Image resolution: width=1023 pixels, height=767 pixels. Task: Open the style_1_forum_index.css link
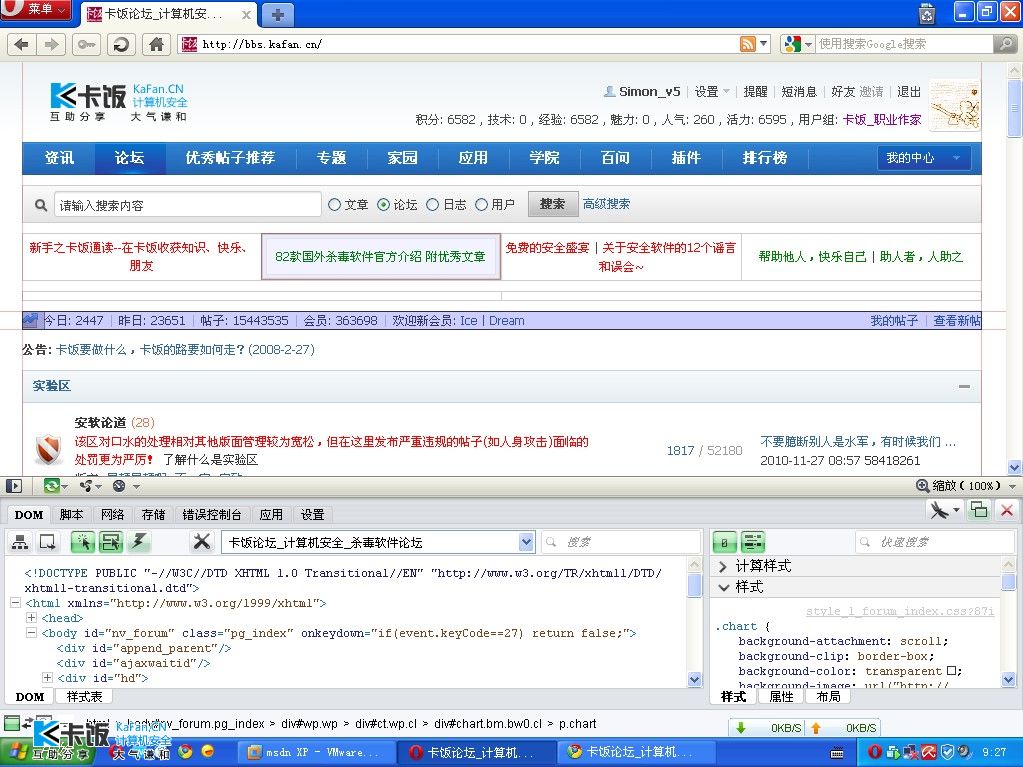[900, 611]
